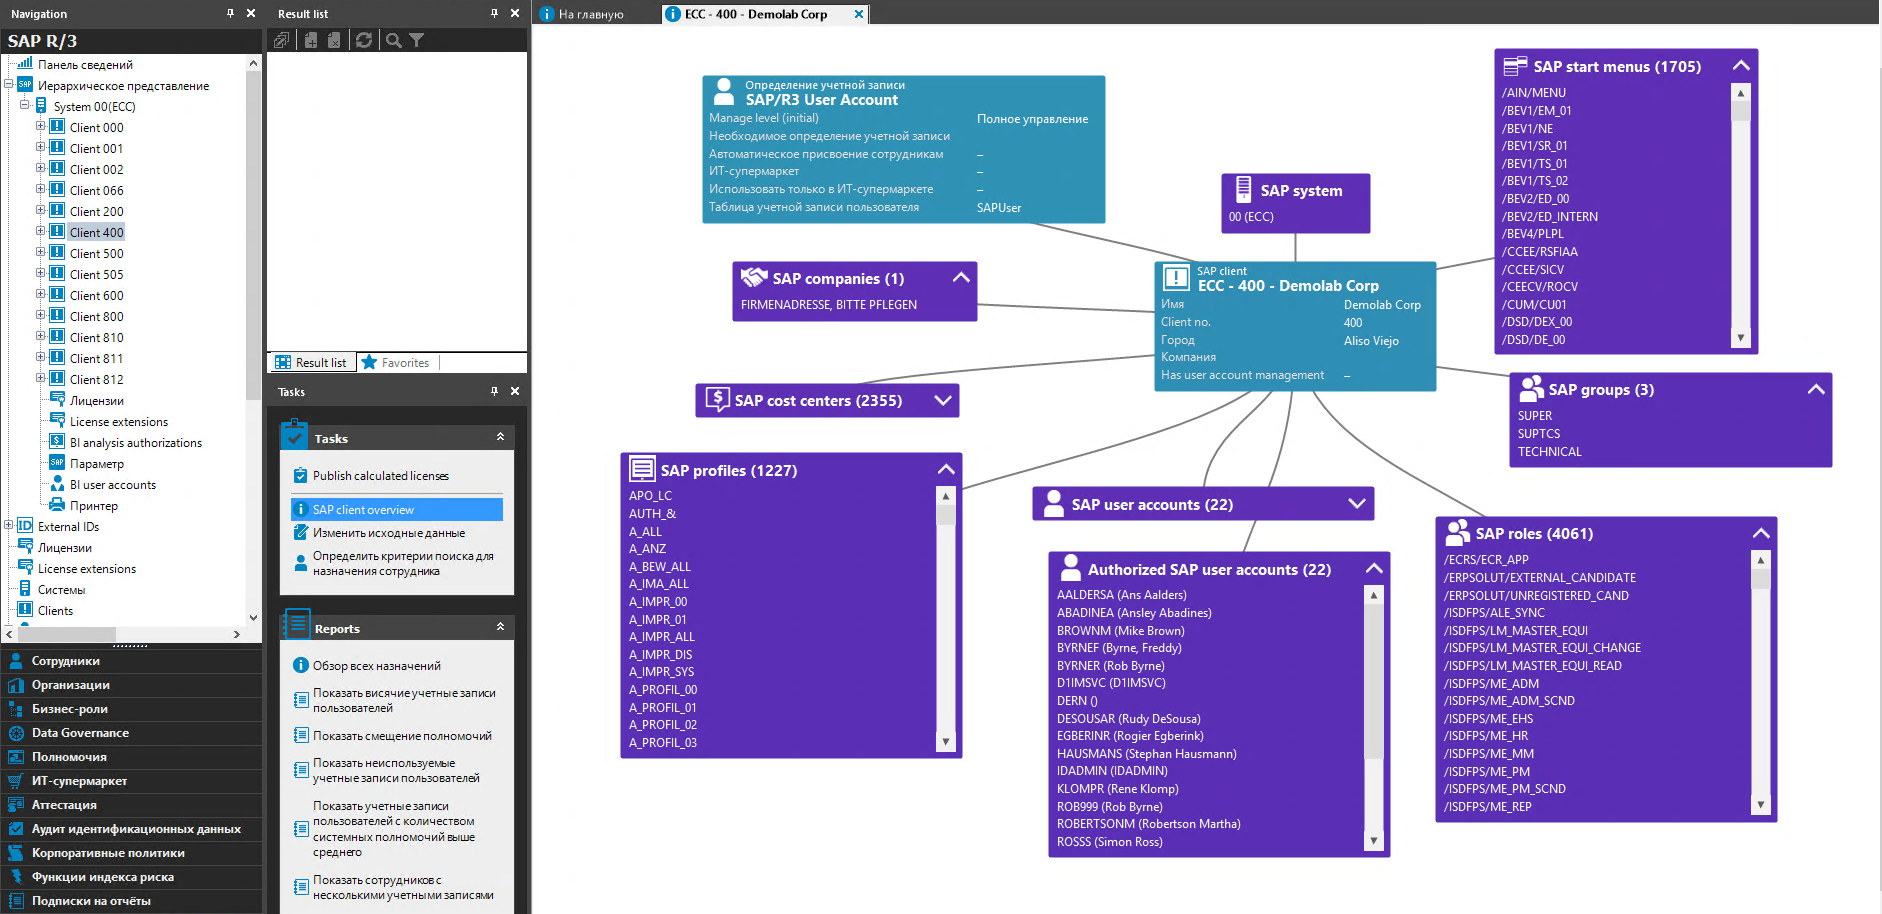Collapse the SAP profiles tile
The width and height of the screenshot is (1882, 914).
[945, 469]
